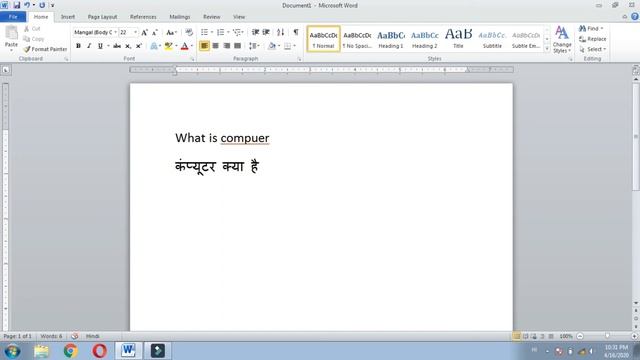Switch to the Page Layout tab
Image resolution: width=640 pixels, height=360 pixels.
click(x=102, y=17)
